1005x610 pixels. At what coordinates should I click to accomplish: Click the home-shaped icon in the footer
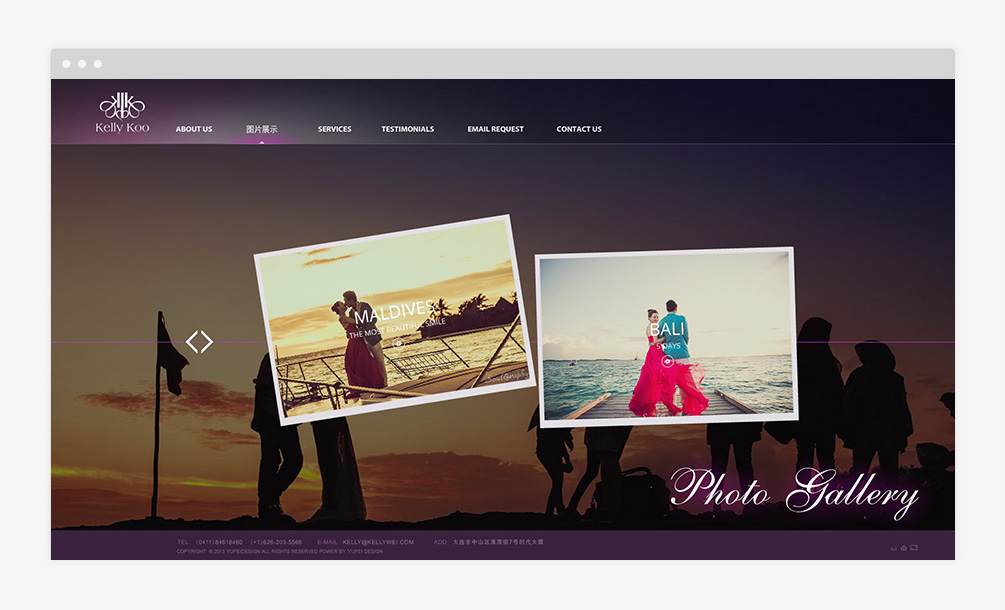coord(903,548)
